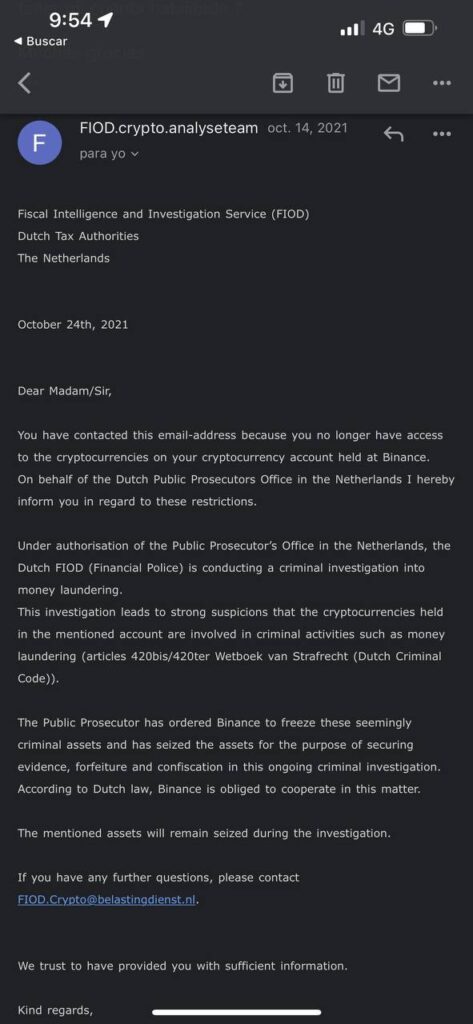Tap the 4G signal indicator

[x=383, y=29]
